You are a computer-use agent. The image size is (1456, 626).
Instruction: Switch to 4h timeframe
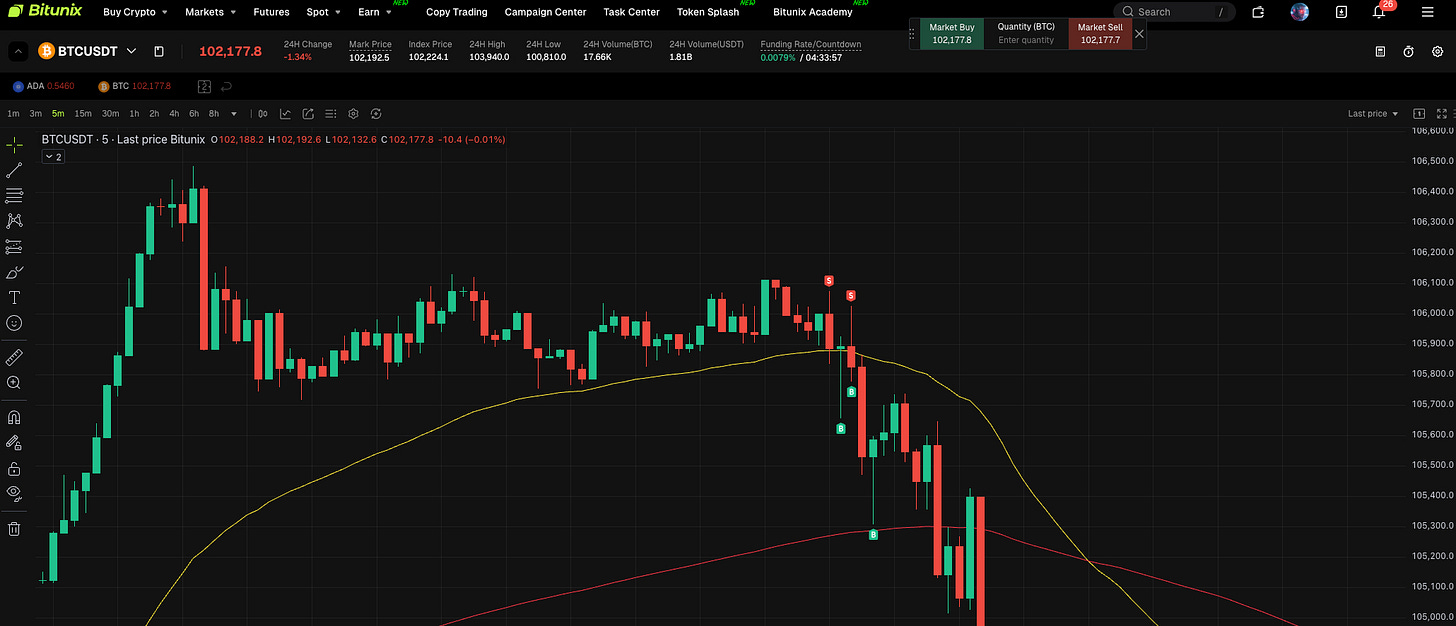(174, 114)
